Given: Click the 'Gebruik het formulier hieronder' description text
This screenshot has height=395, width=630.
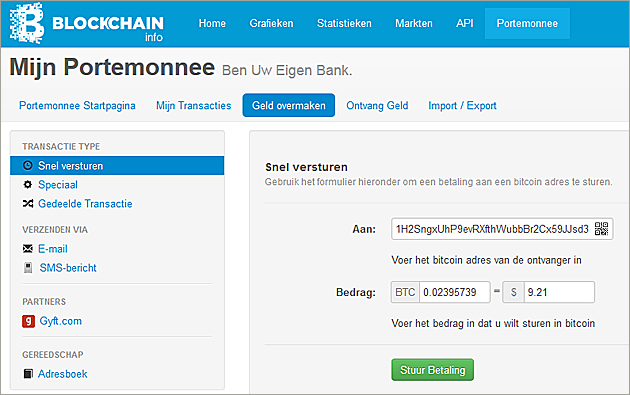Looking at the screenshot, I should (439, 182).
